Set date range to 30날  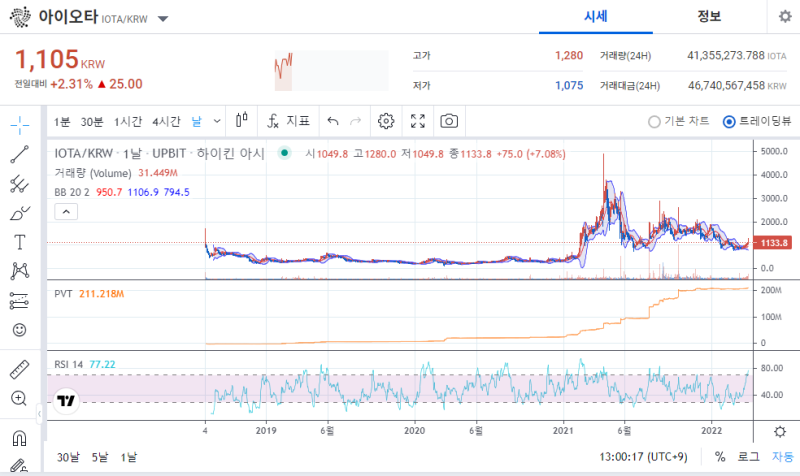(68, 457)
